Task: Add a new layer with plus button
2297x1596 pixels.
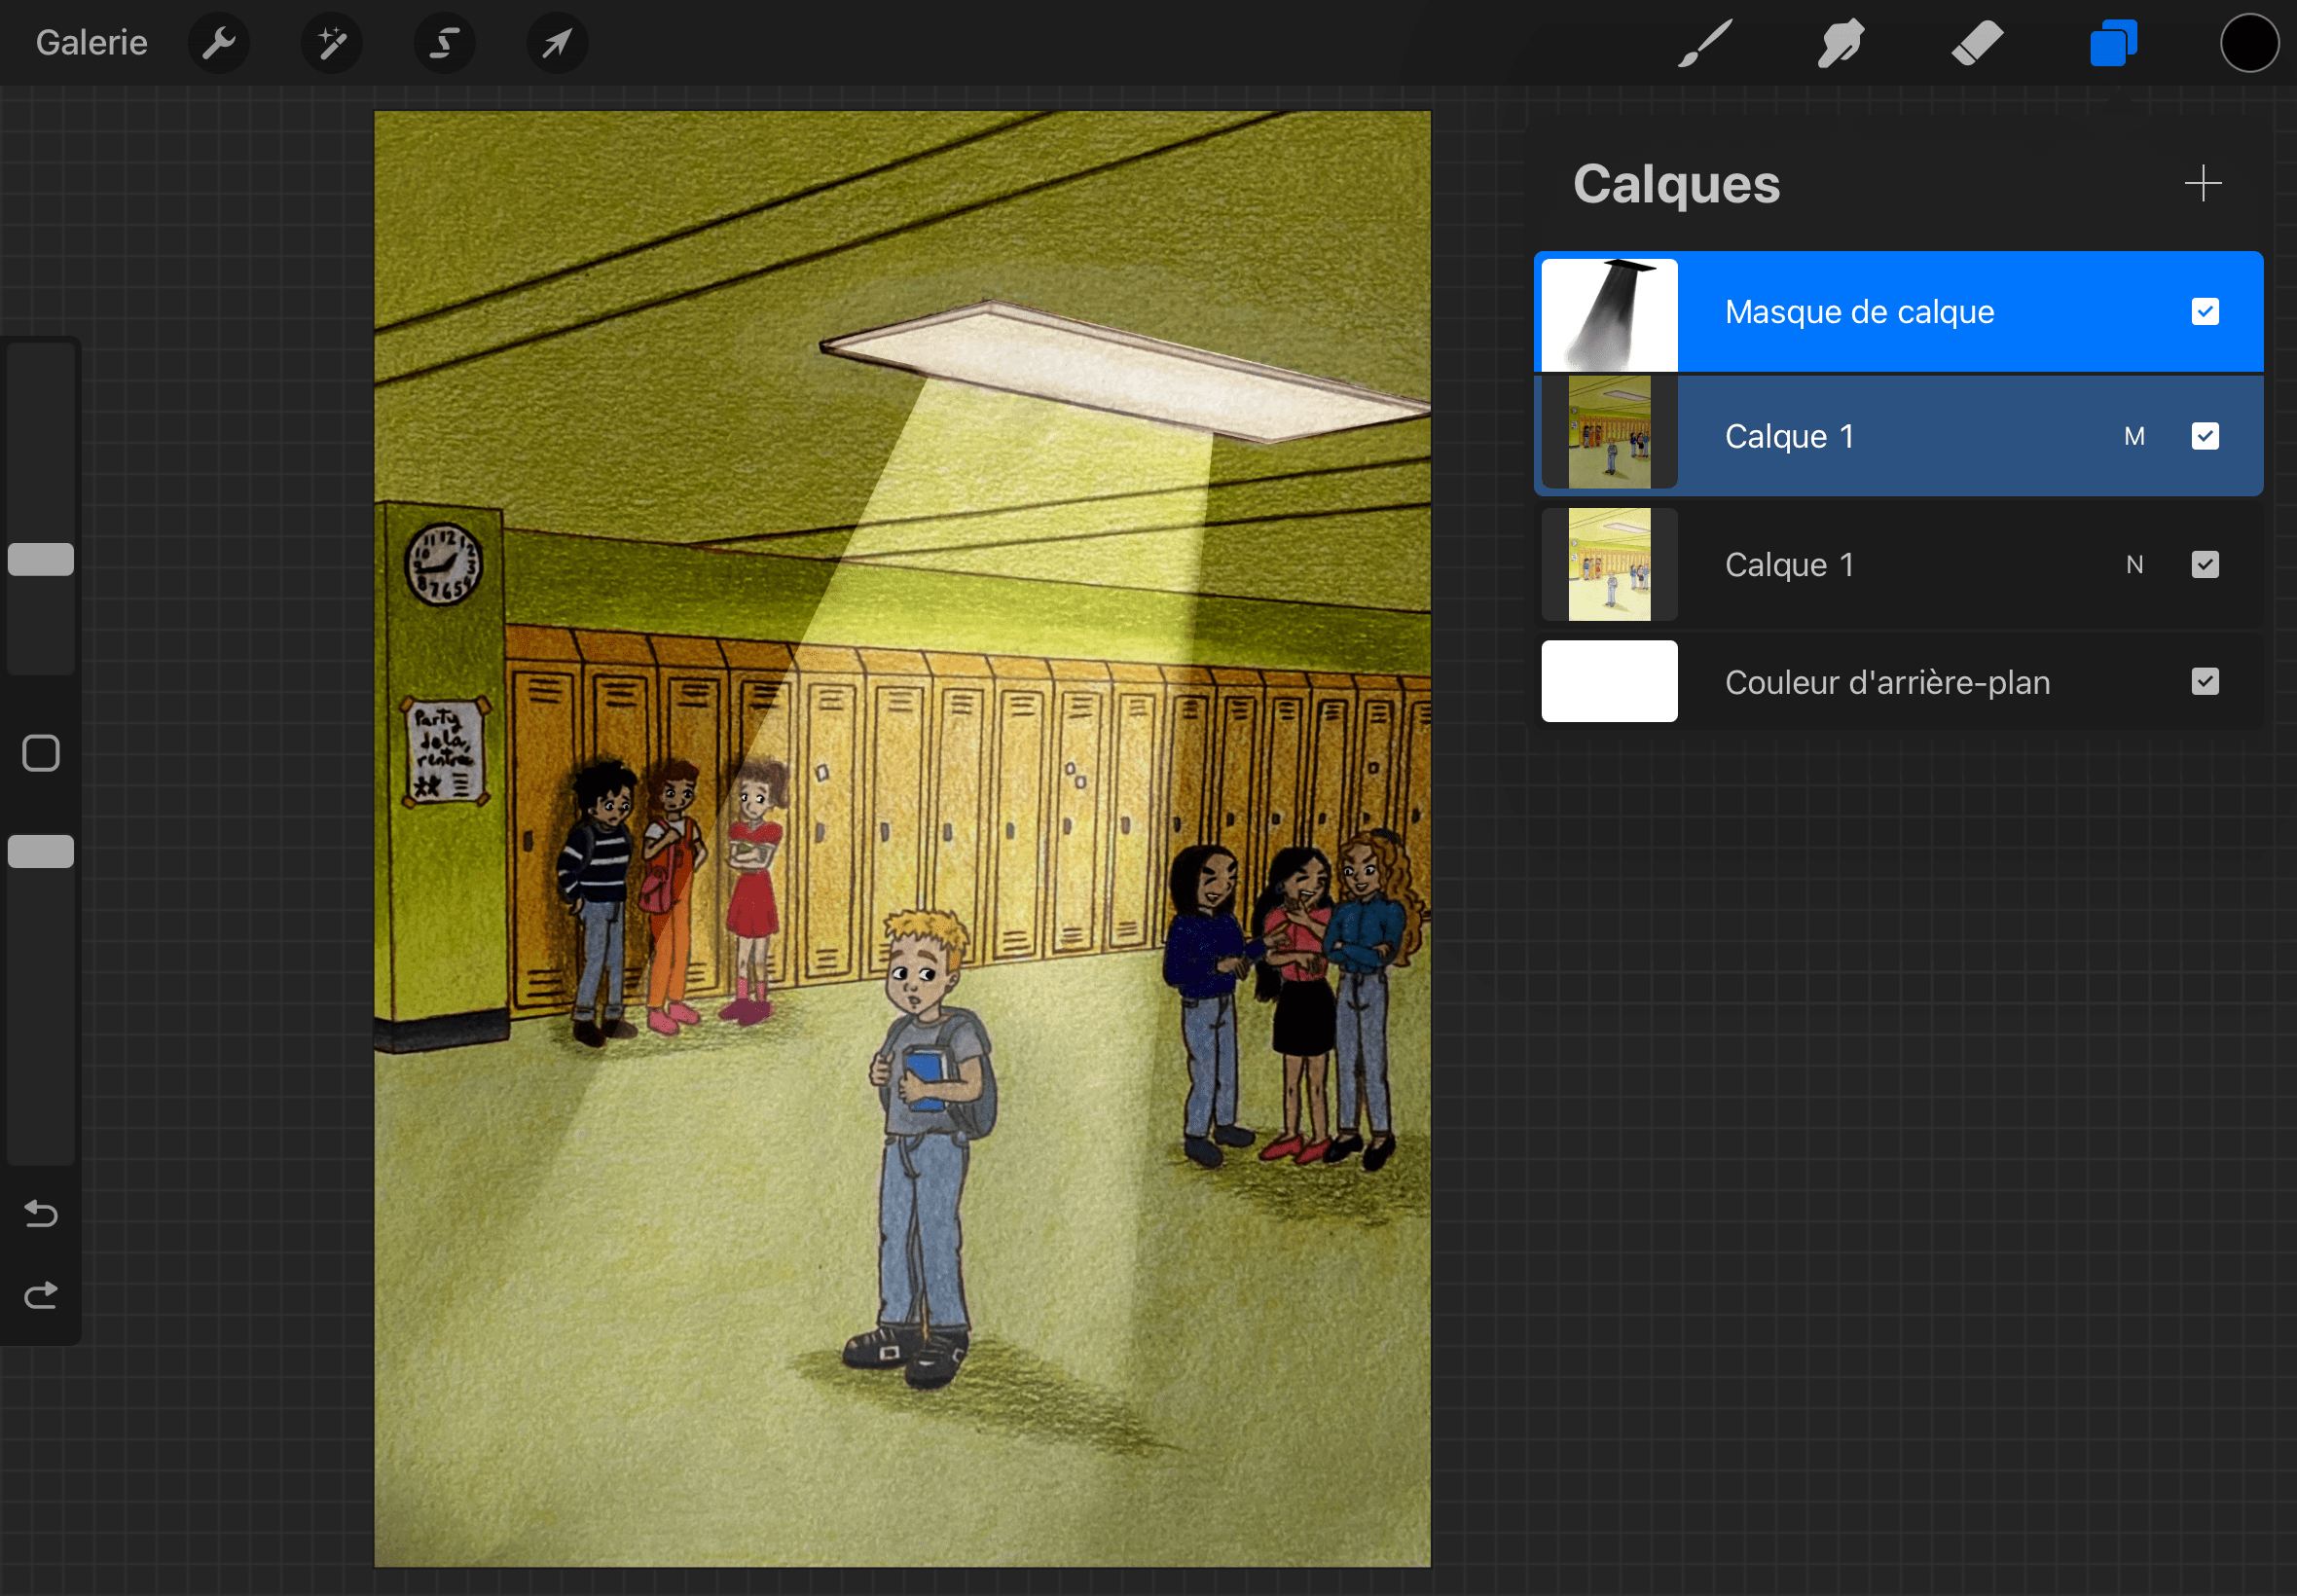Action: click(x=2202, y=184)
